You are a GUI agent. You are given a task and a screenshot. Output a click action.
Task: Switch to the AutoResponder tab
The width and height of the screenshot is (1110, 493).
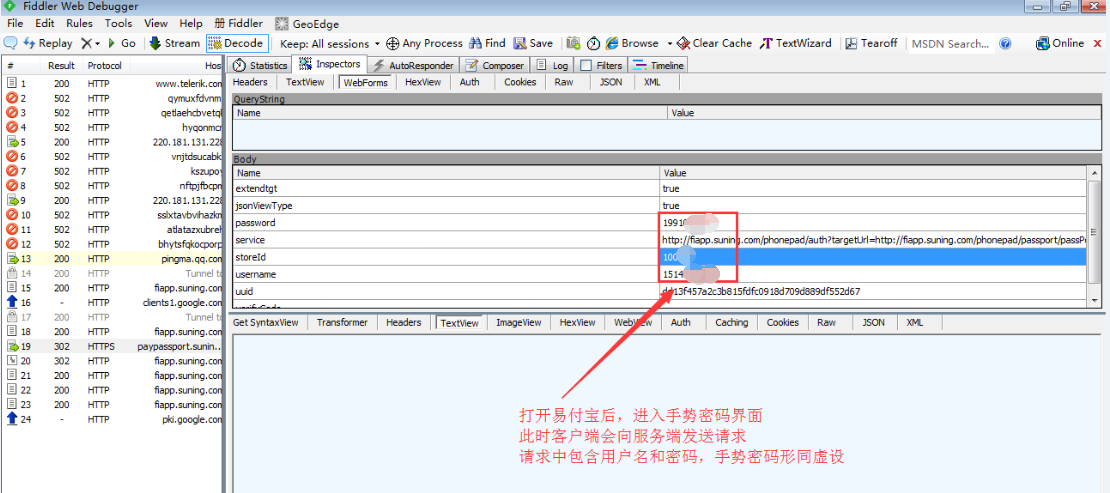[413, 65]
